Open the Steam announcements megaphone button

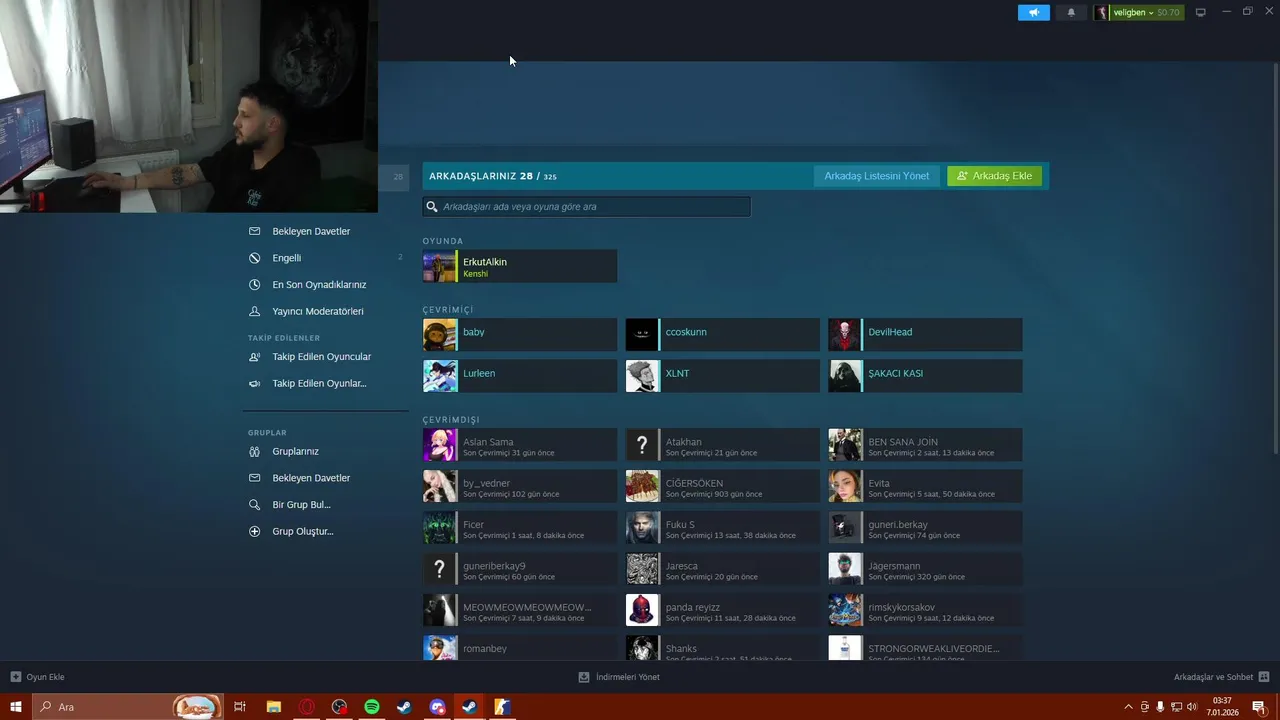click(x=1034, y=12)
